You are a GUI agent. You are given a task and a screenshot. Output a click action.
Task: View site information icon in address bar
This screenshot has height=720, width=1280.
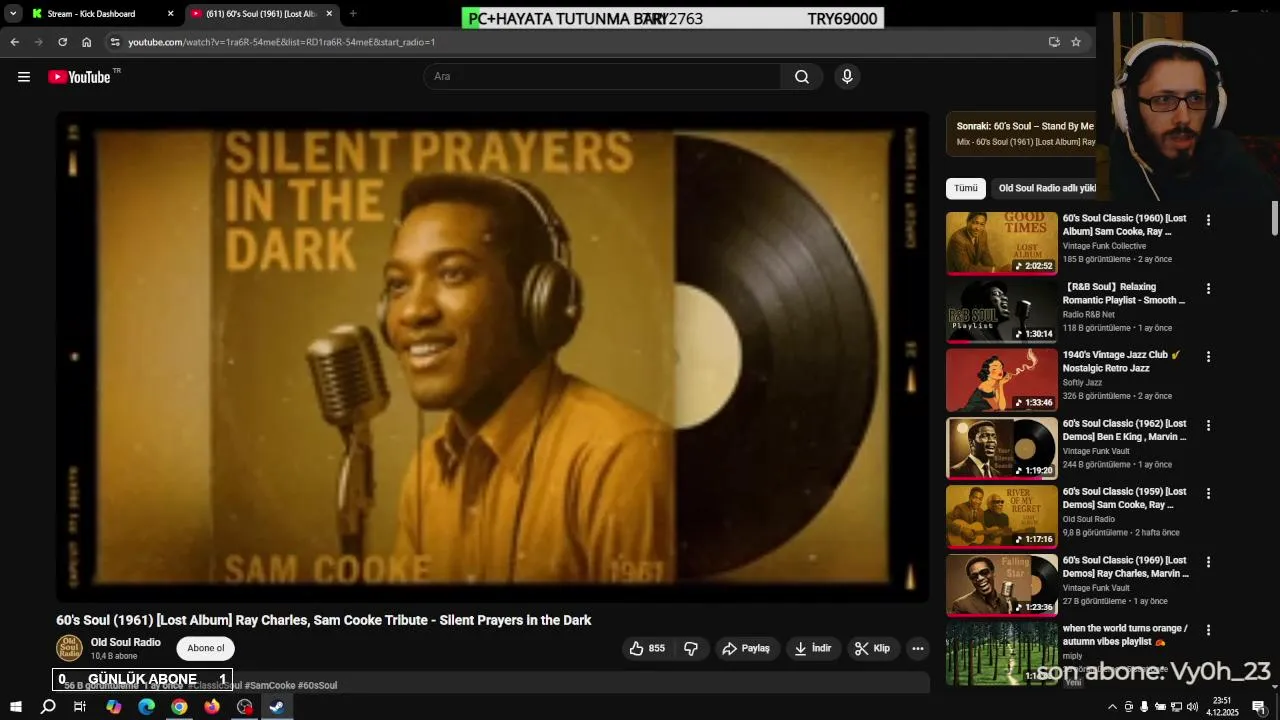(x=115, y=42)
